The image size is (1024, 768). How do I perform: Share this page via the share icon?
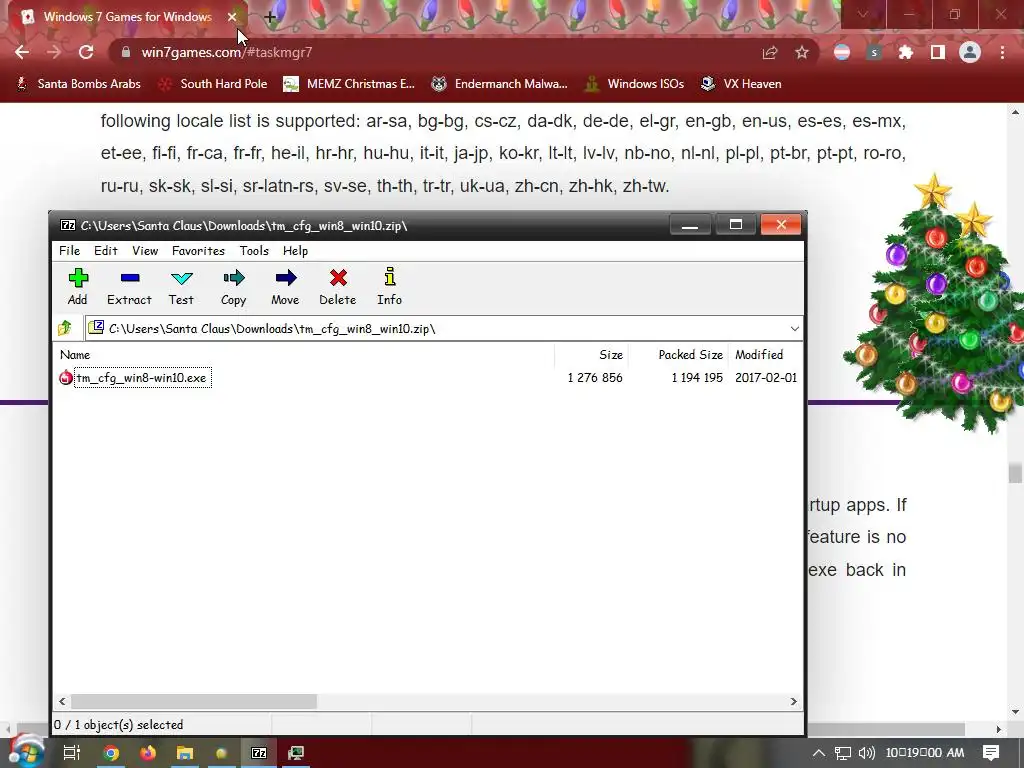point(770,52)
